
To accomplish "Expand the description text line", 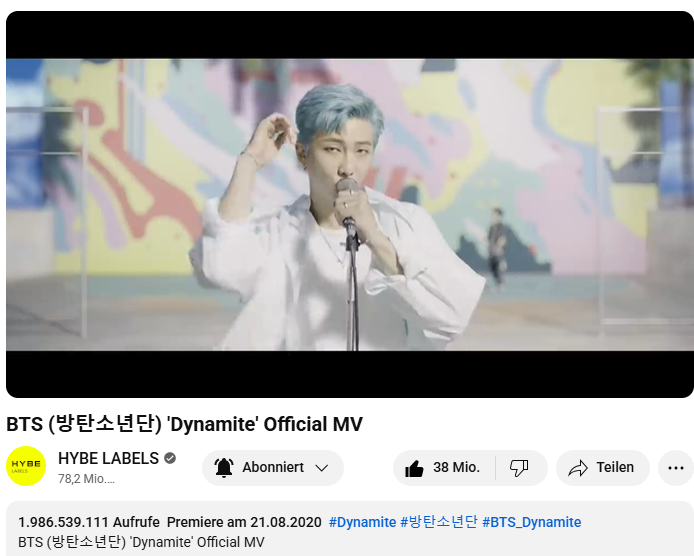I will (141, 542).
